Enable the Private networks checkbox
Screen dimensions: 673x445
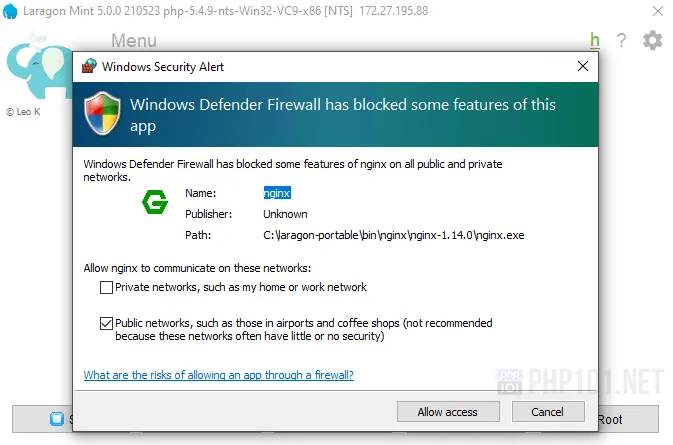coord(107,288)
